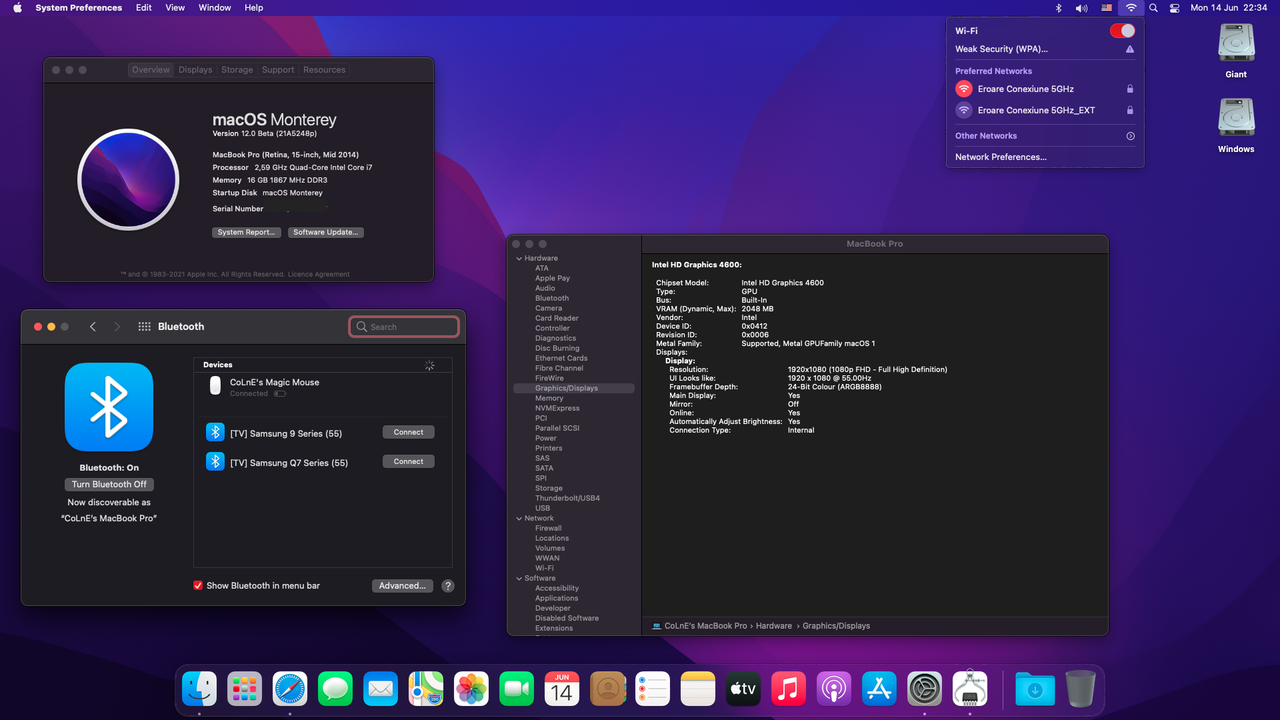Select Eroare Conexiune 5GHz_EXT network
The width and height of the screenshot is (1280, 720).
[1045, 110]
